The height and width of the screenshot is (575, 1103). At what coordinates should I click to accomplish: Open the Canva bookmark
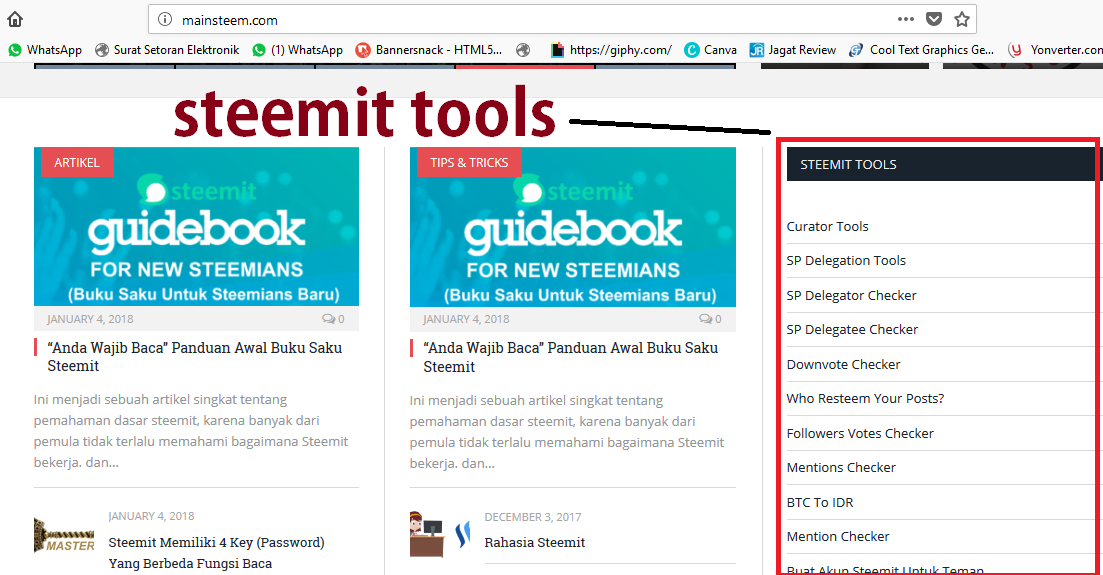pos(711,50)
